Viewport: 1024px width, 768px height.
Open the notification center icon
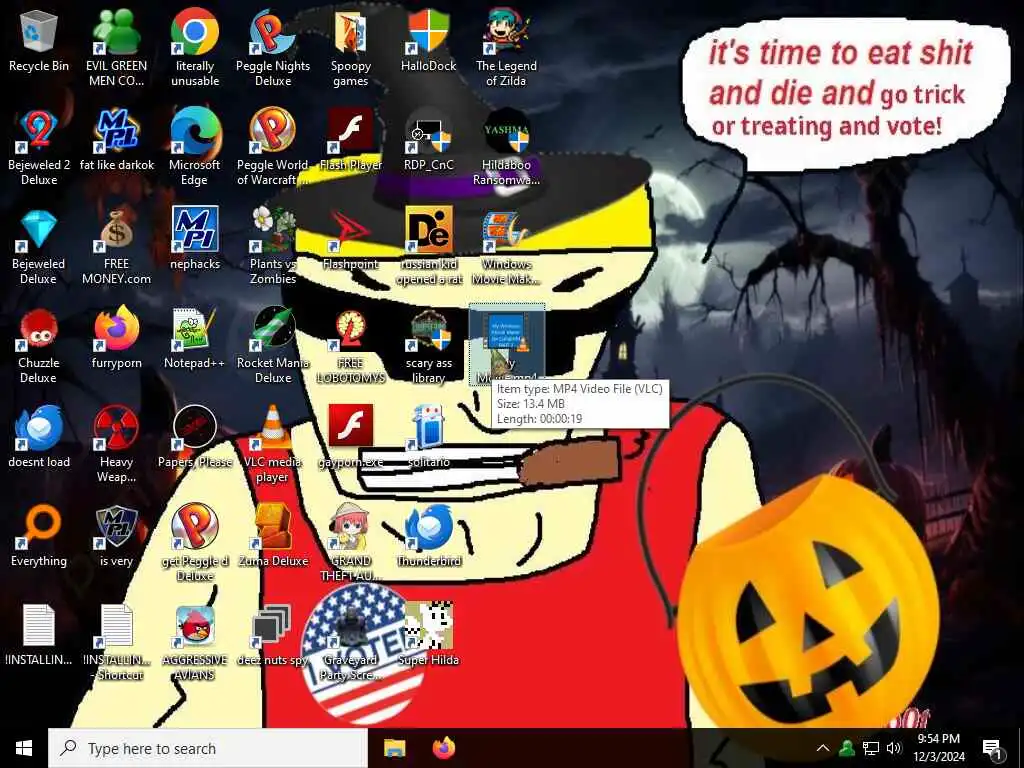coord(993,749)
